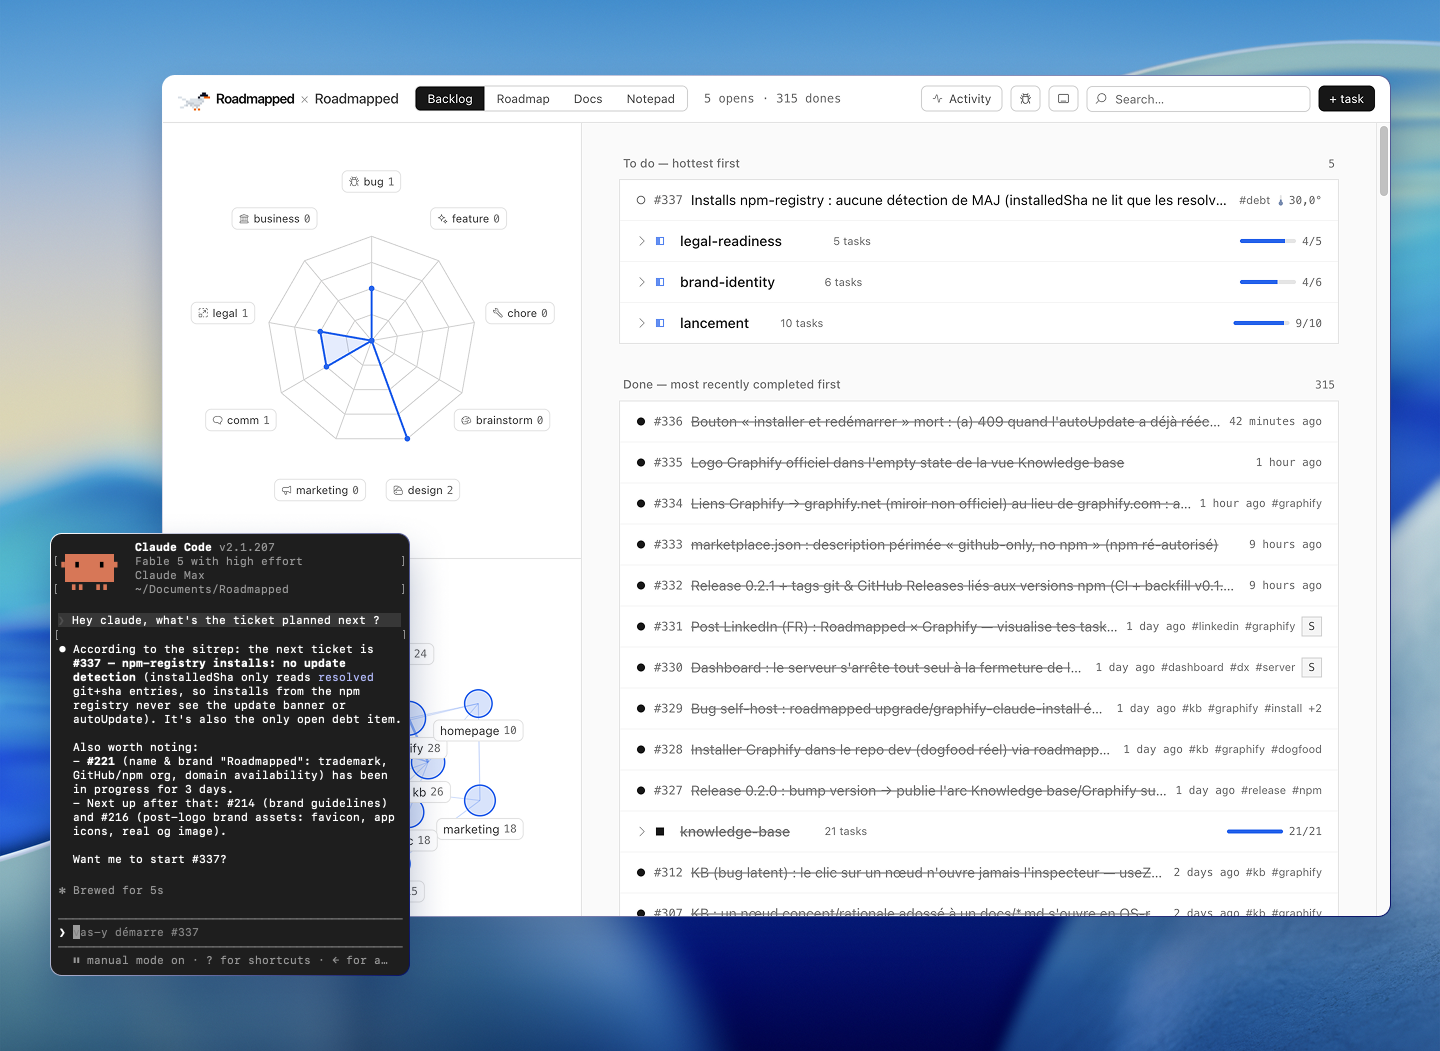Expand the brand-identity group
Screen dimensions: 1440x1051
[x=641, y=282]
